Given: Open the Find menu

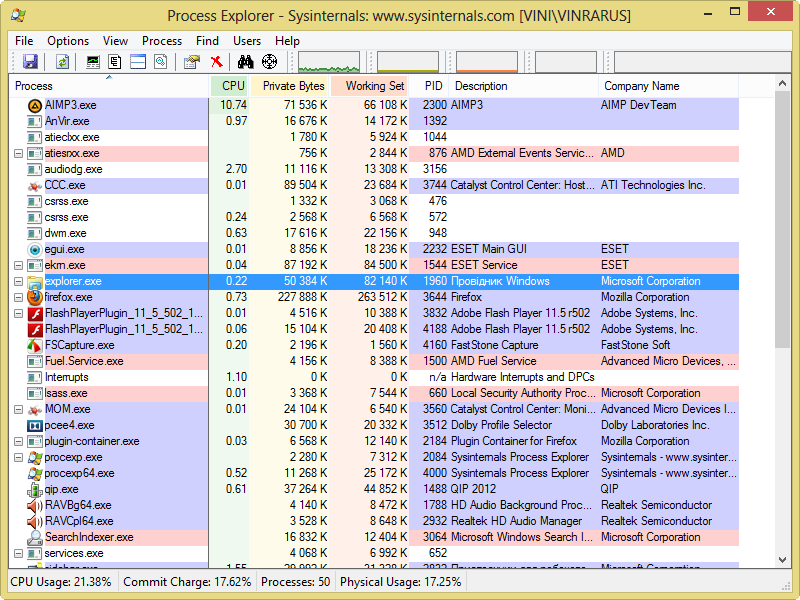Looking at the screenshot, I should tap(207, 41).
